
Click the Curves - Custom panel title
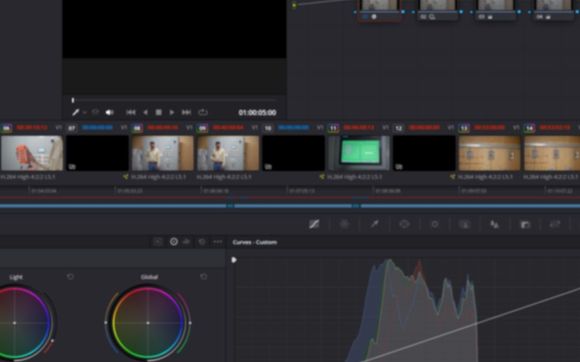(x=254, y=242)
